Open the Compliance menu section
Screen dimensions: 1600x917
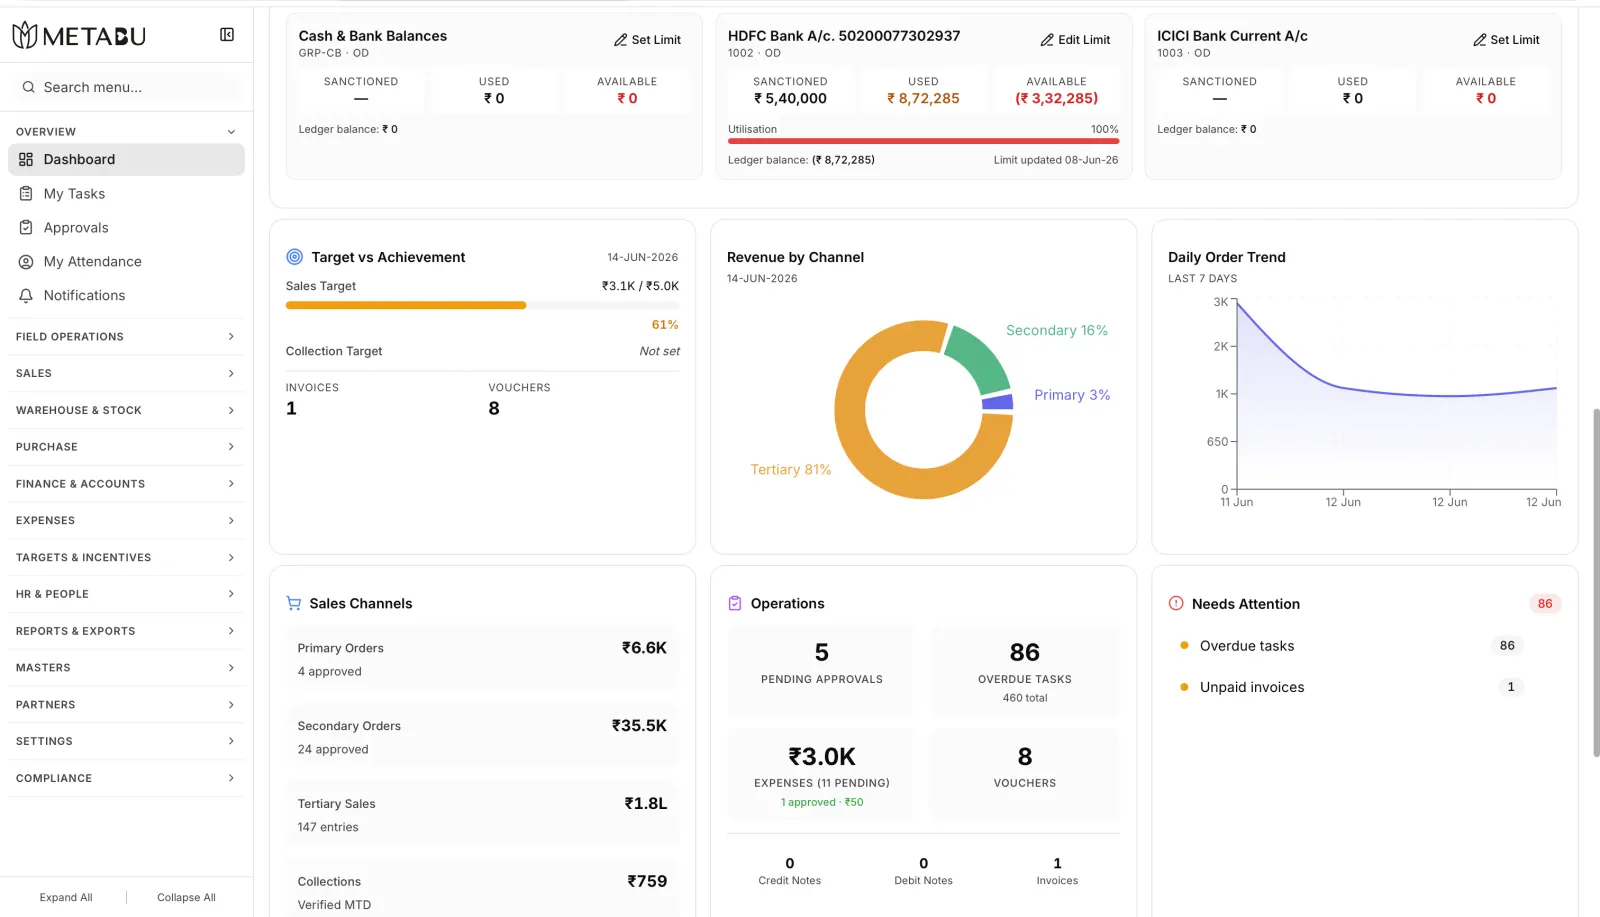click(x=125, y=778)
